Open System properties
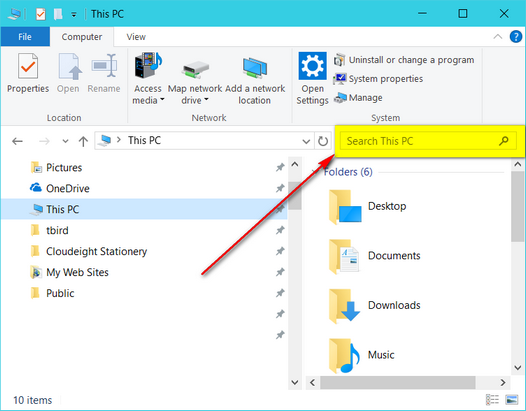 click(378, 79)
